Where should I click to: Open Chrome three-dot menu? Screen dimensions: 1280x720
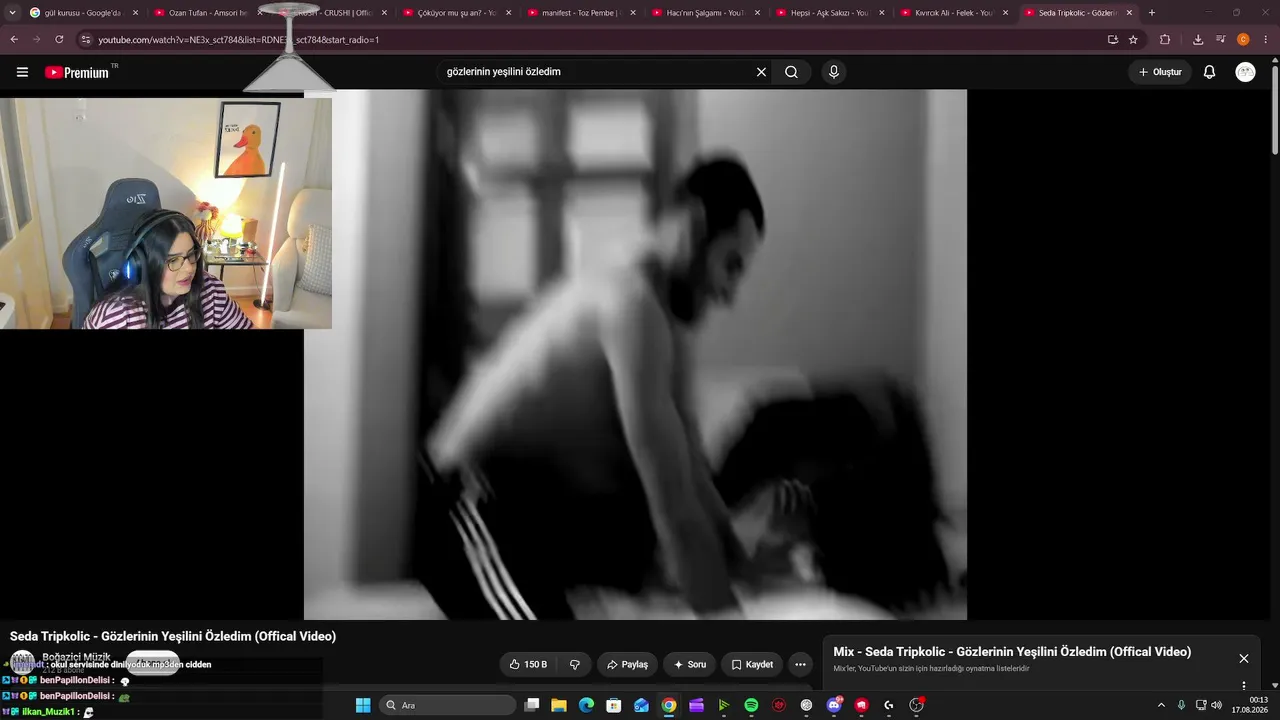(x=1266, y=40)
